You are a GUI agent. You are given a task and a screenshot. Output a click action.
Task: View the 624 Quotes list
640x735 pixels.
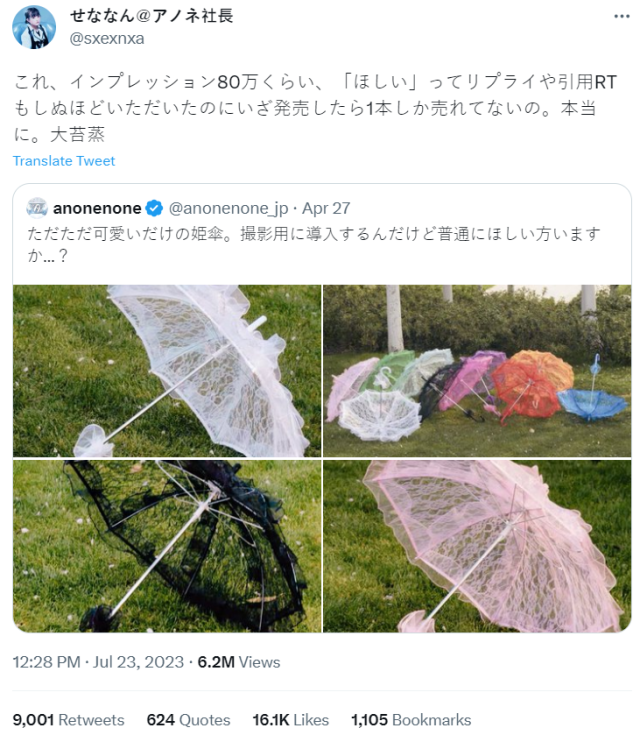coord(188,720)
